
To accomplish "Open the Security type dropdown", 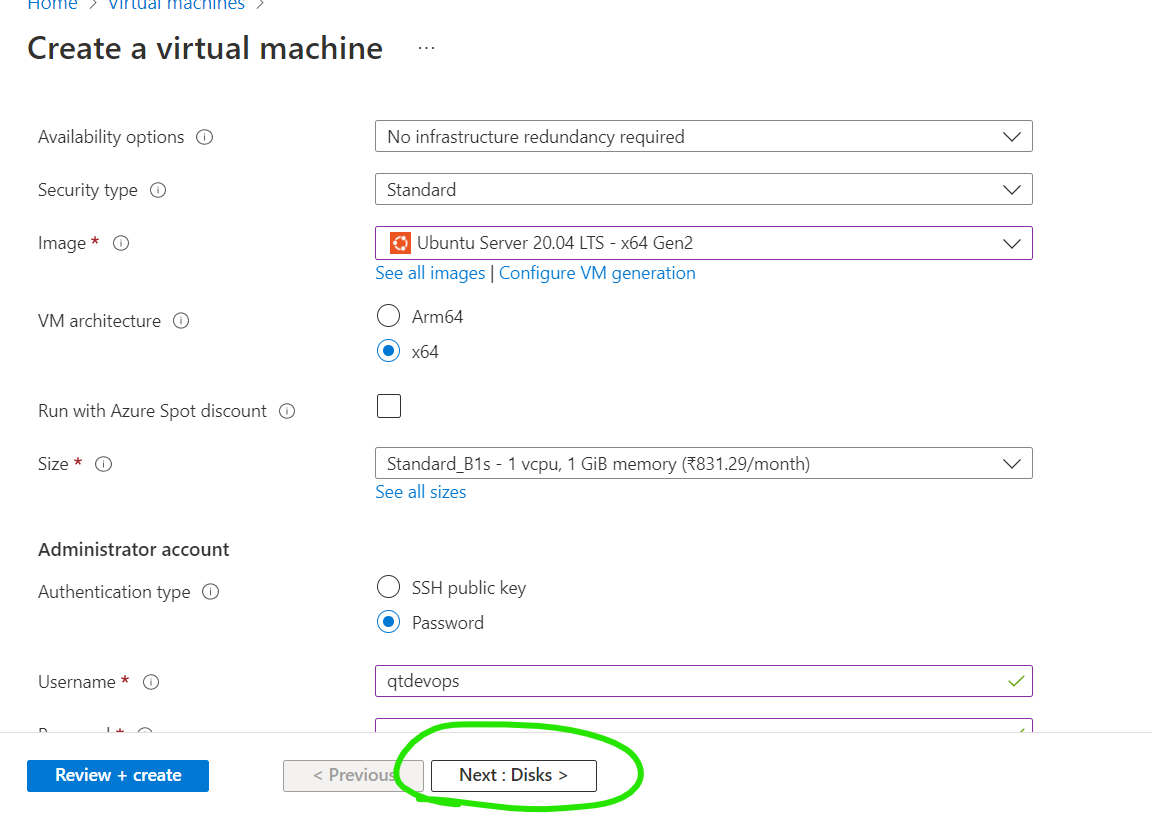I will (x=703, y=189).
